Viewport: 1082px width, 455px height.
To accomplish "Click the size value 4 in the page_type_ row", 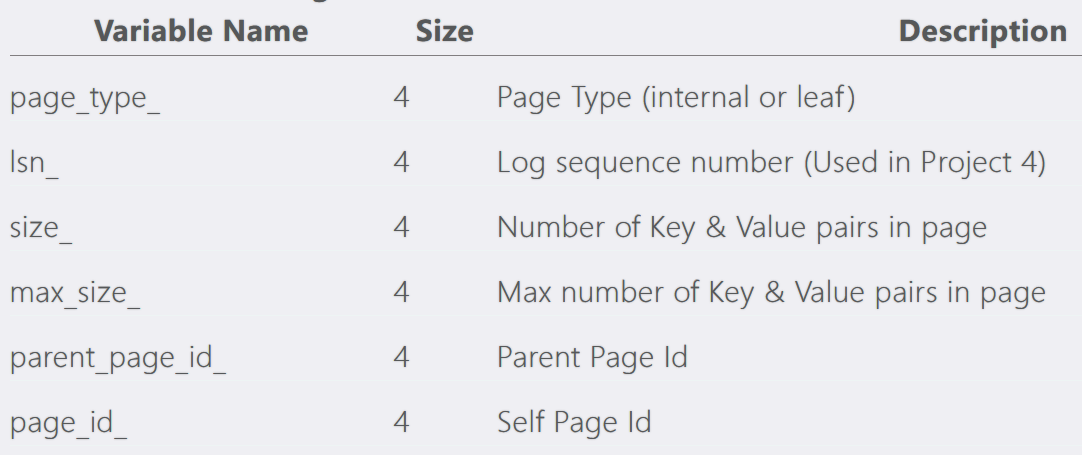I will [x=402, y=99].
